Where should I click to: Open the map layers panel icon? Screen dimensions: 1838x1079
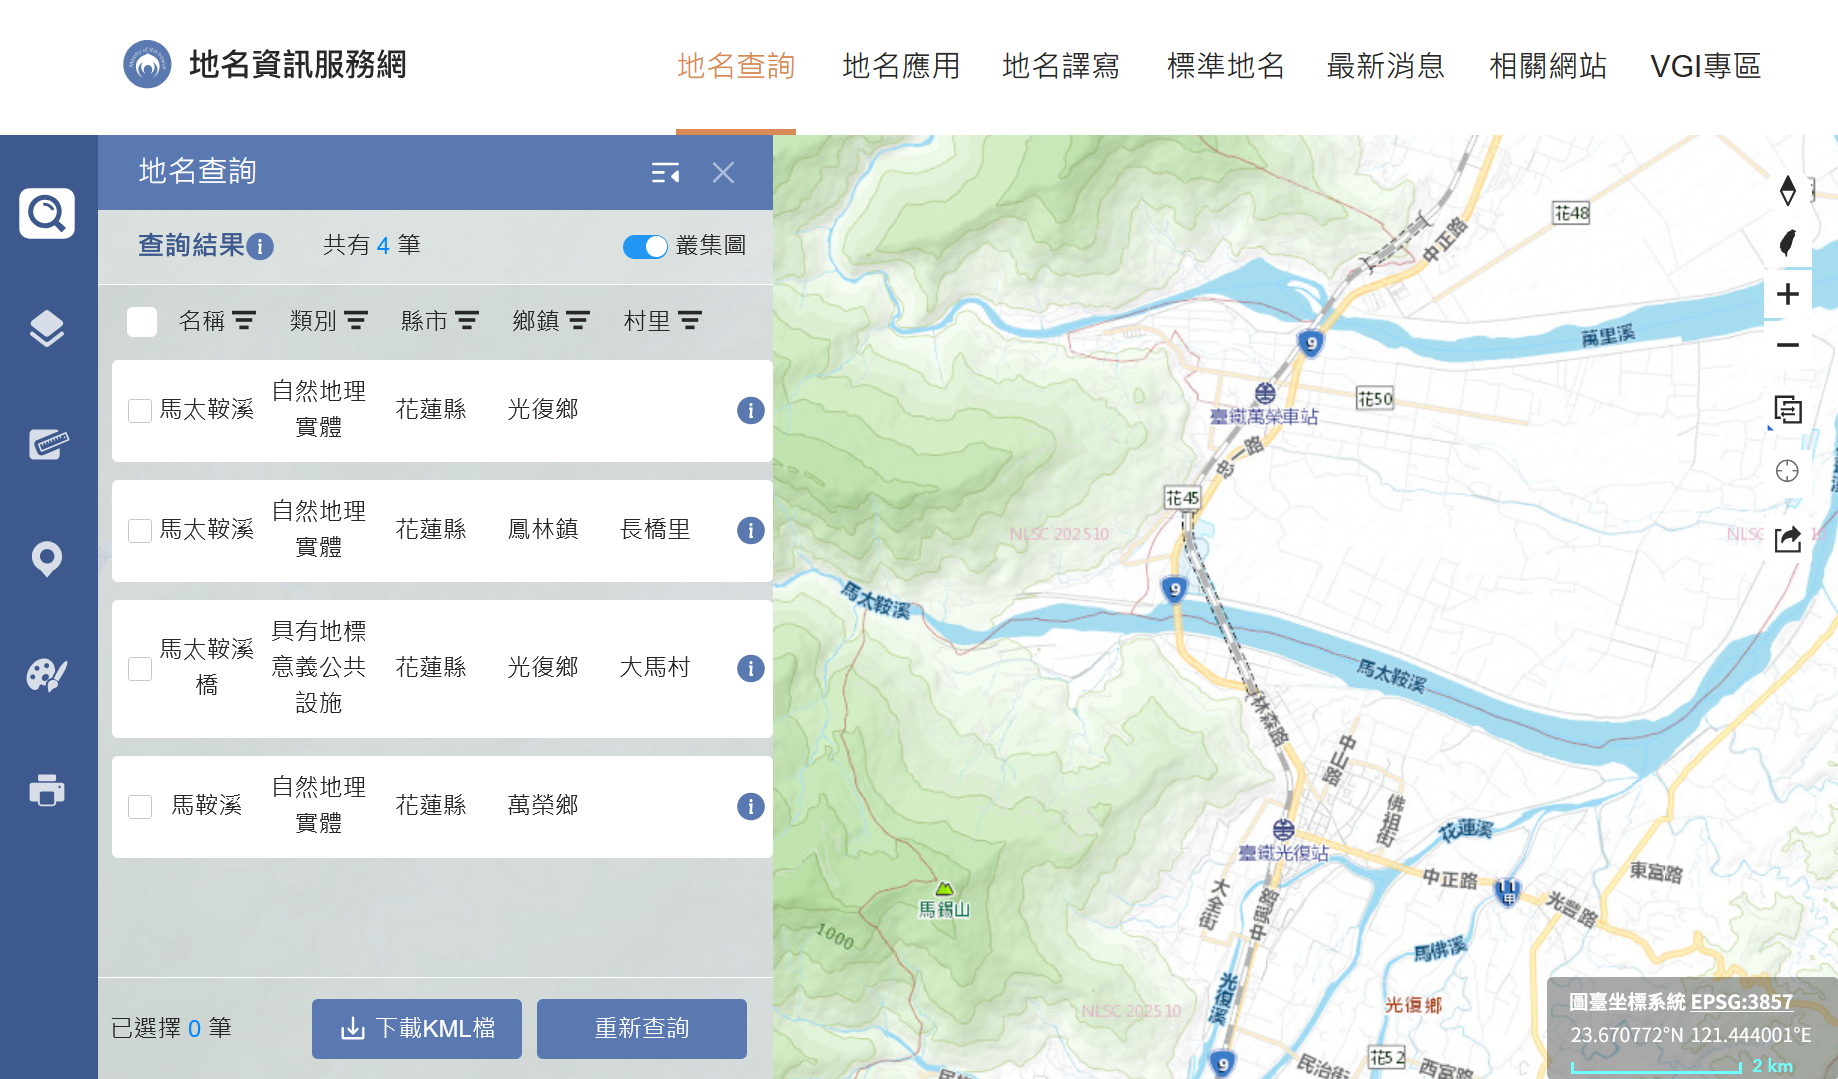47,328
